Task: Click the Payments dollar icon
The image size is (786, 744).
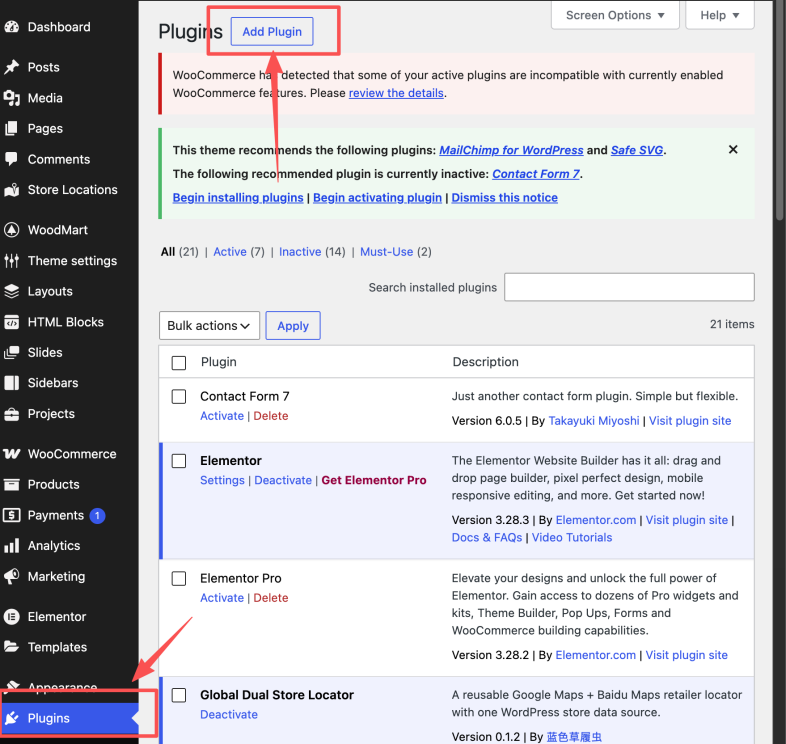Action: [12, 515]
